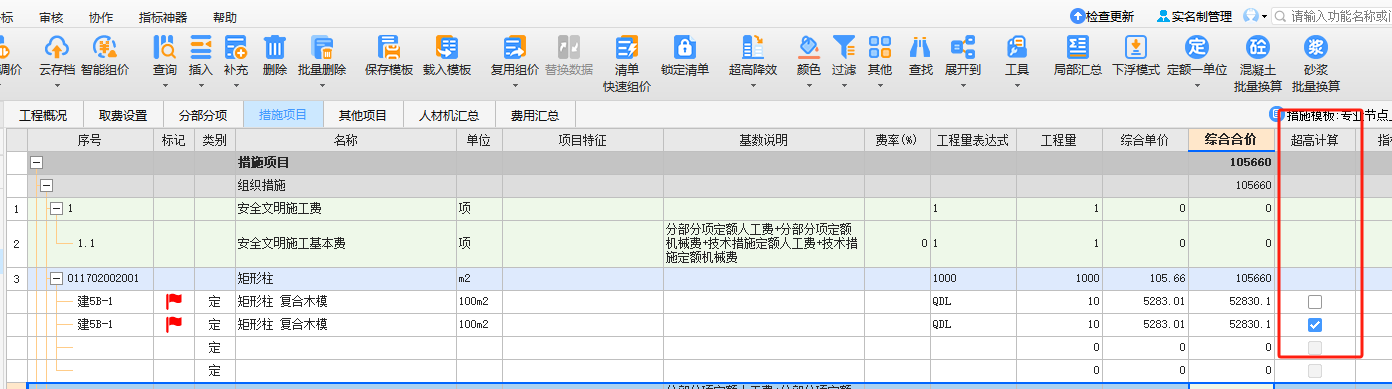The width and height of the screenshot is (1392, 389).
Task: Switch to the 取费设置 tab
Action: click(123, 115)
